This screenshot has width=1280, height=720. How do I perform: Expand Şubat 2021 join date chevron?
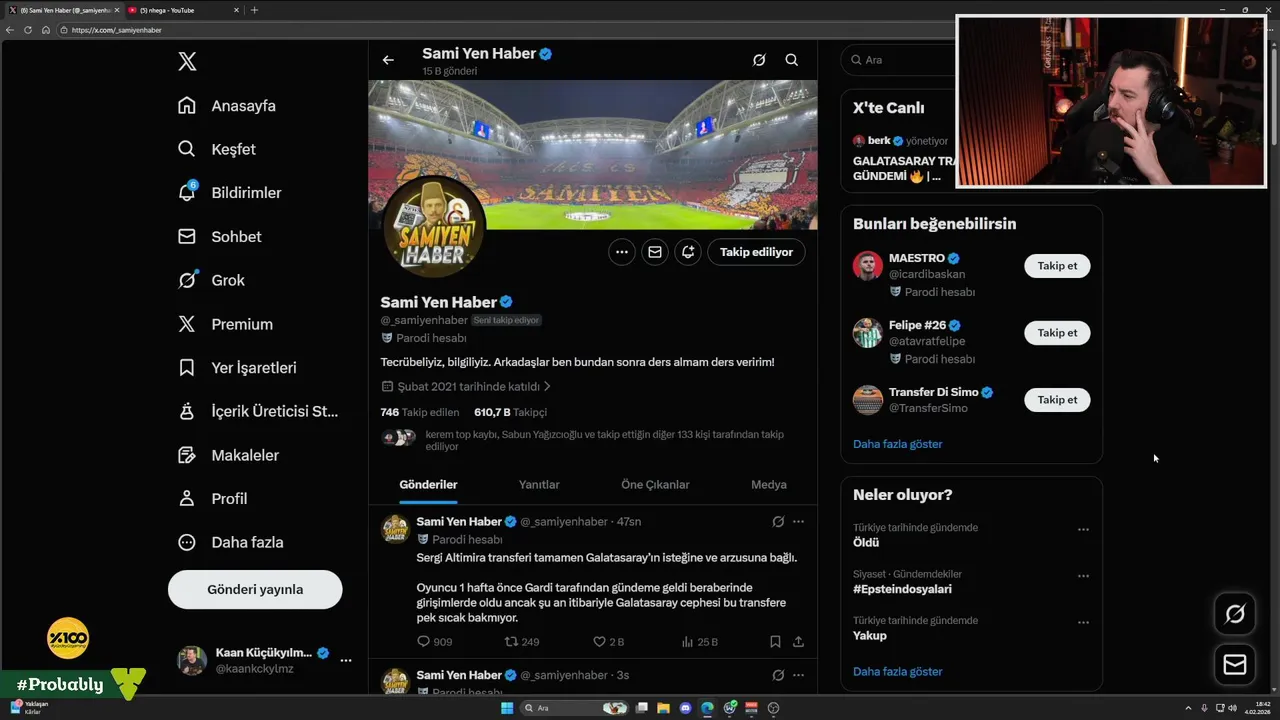pos(547,386)
